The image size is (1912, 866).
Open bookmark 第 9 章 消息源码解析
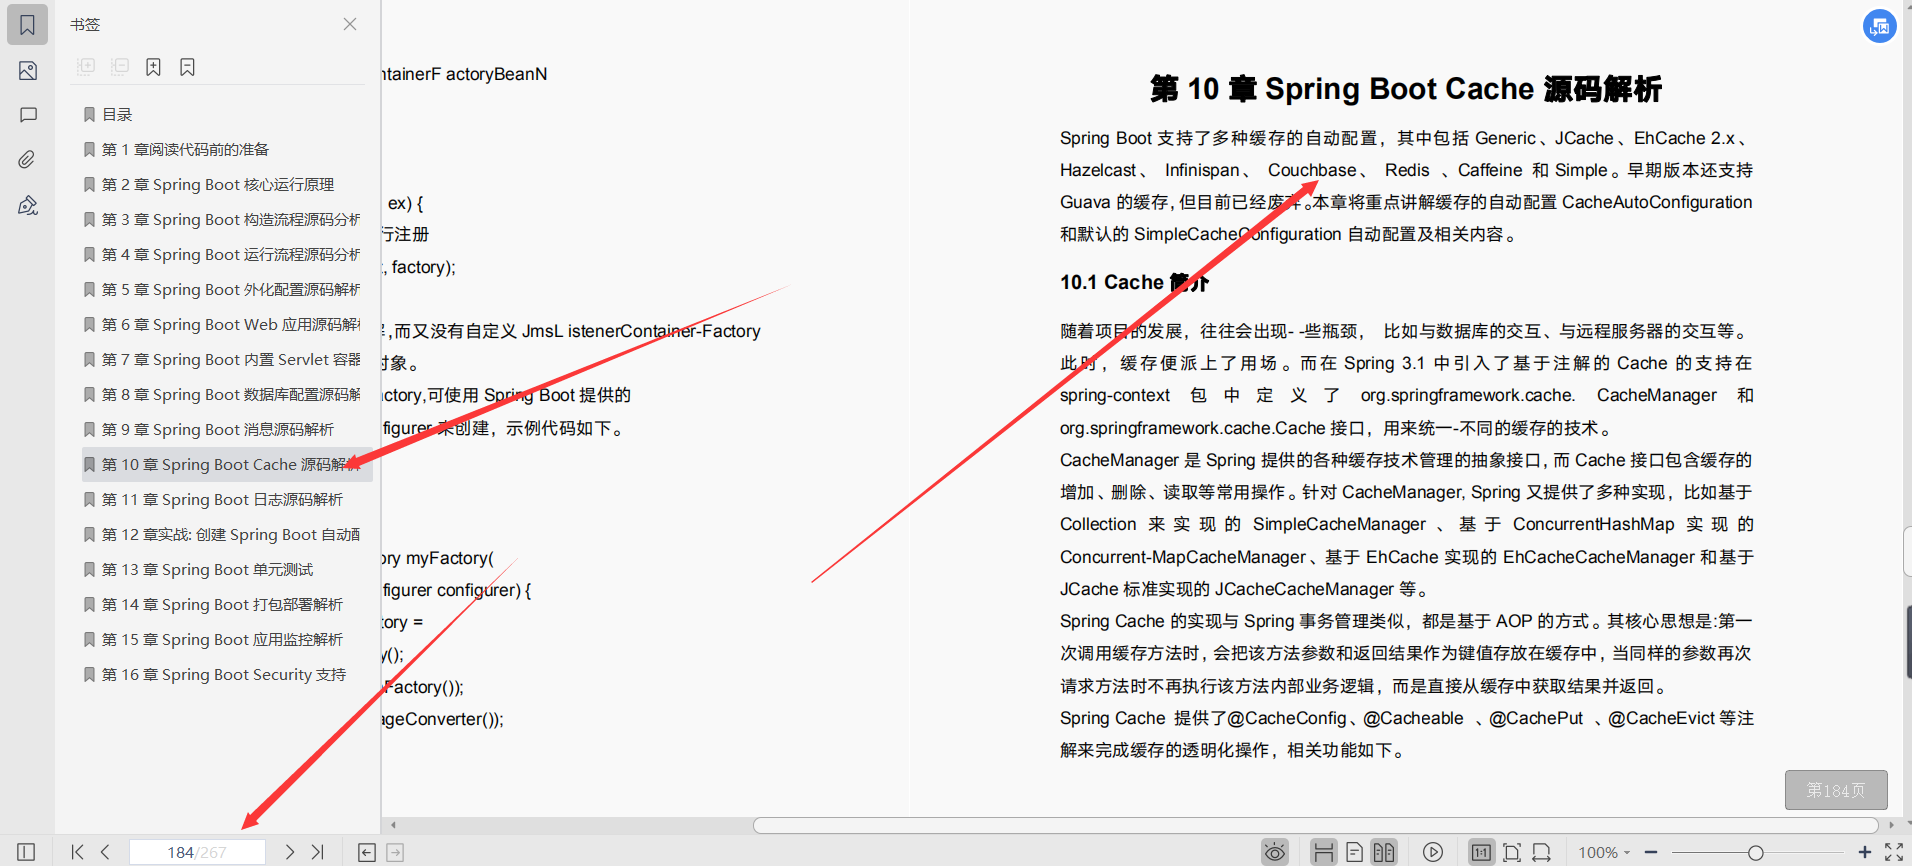[217, 429]
